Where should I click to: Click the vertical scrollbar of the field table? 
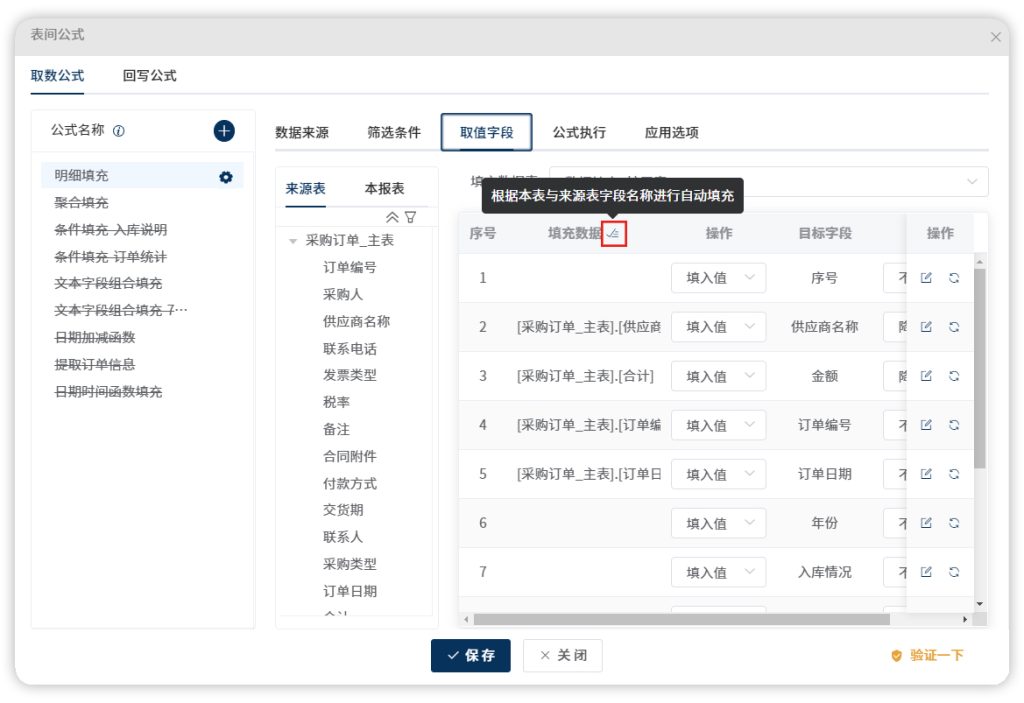click(980, 369)
